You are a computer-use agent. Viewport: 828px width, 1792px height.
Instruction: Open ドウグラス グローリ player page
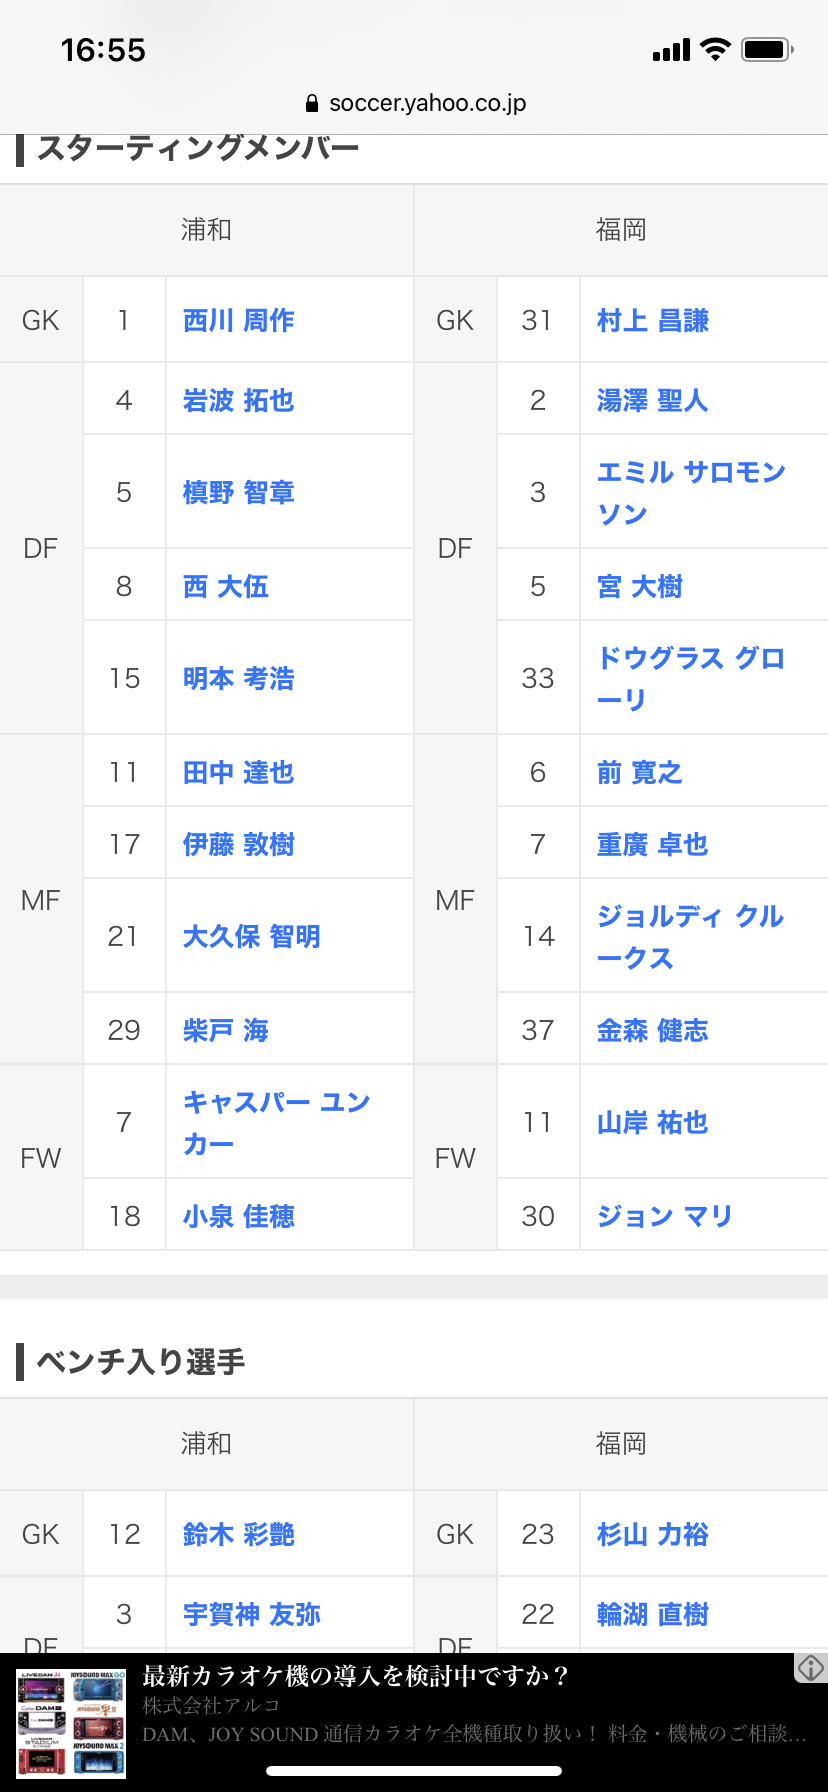click(x=691, y=678)
